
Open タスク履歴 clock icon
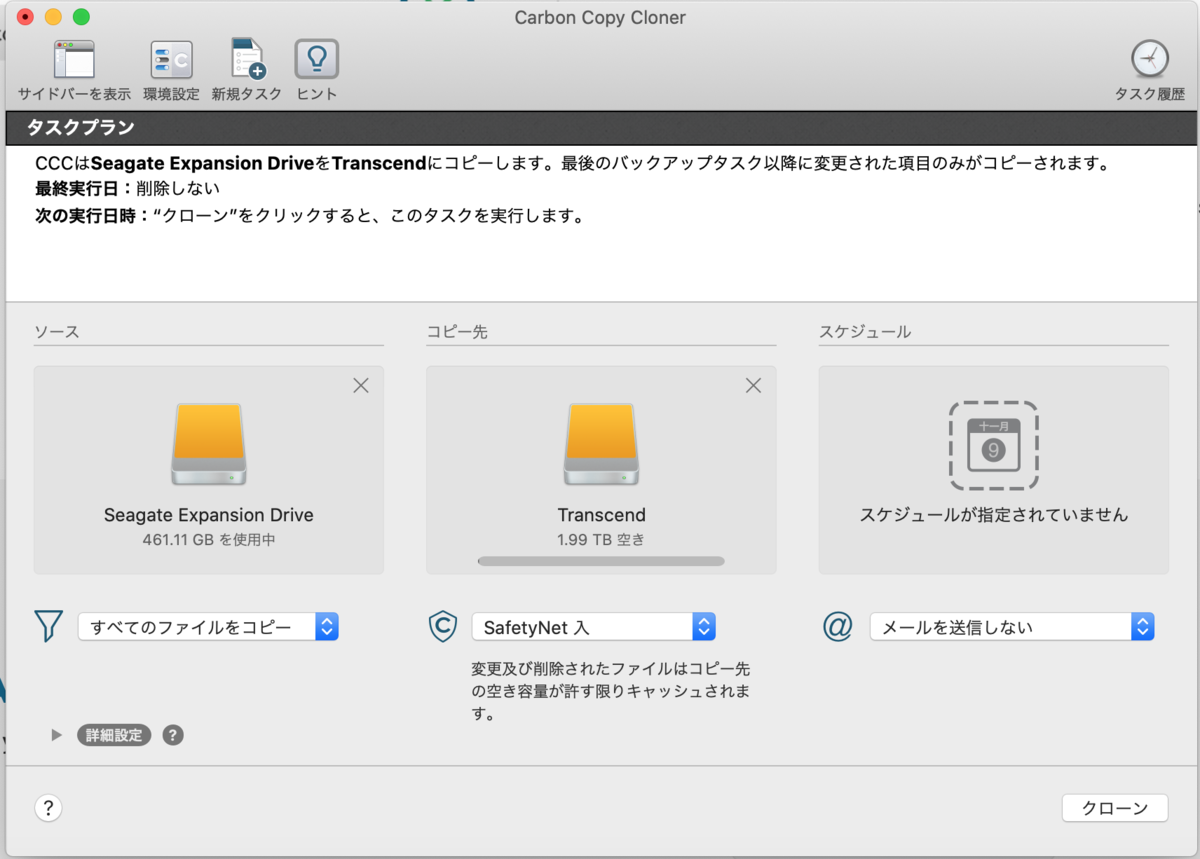click(x=1149, y=60)
